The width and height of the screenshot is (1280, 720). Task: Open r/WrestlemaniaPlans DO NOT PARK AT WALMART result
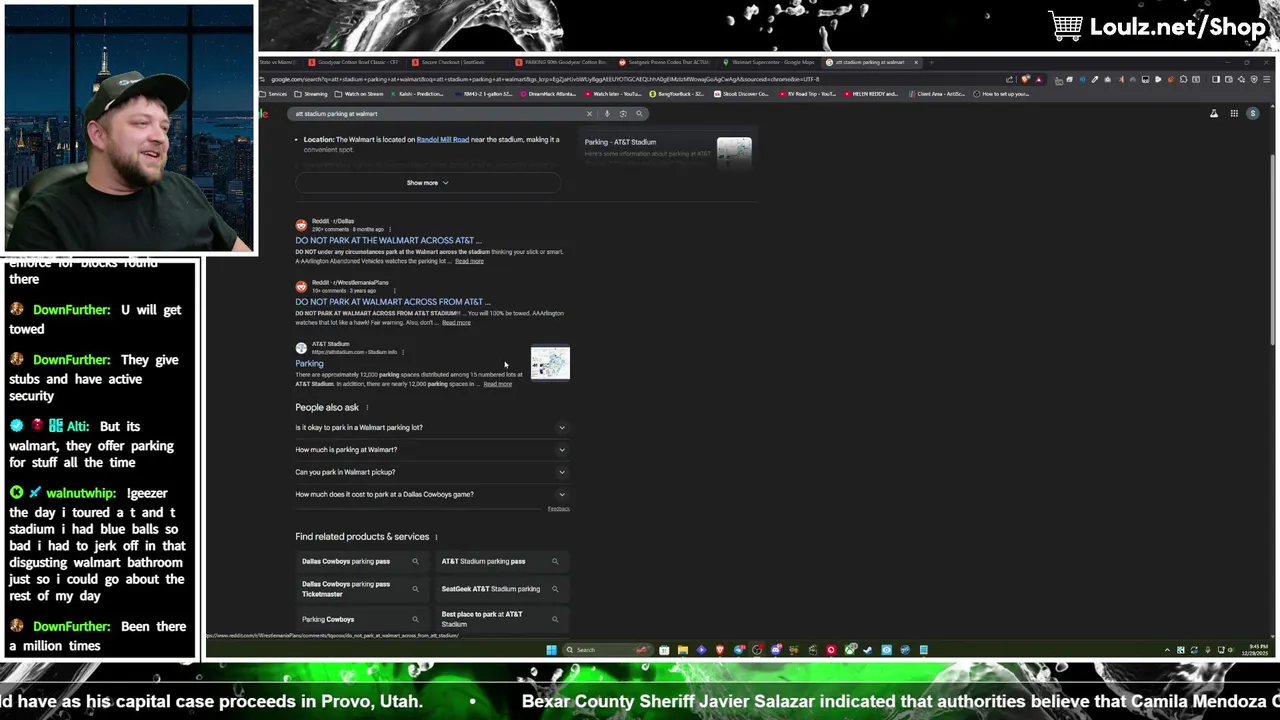coord(392,301)
